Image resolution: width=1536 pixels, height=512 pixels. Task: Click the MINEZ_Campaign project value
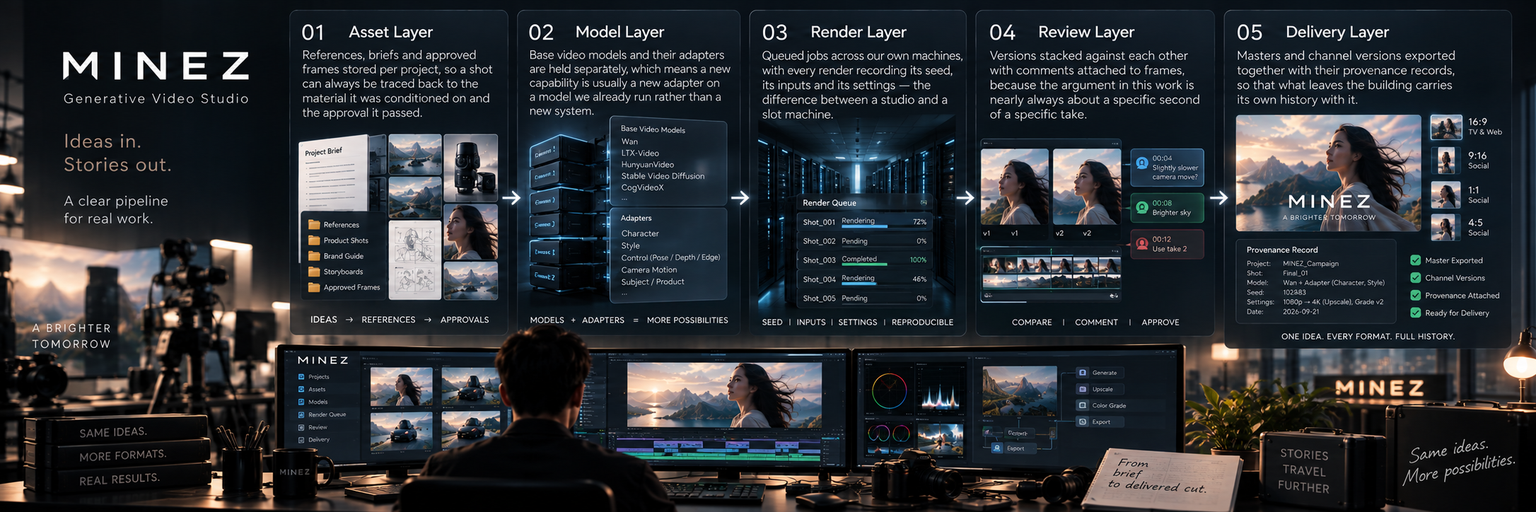click(x=1312, y=262)
